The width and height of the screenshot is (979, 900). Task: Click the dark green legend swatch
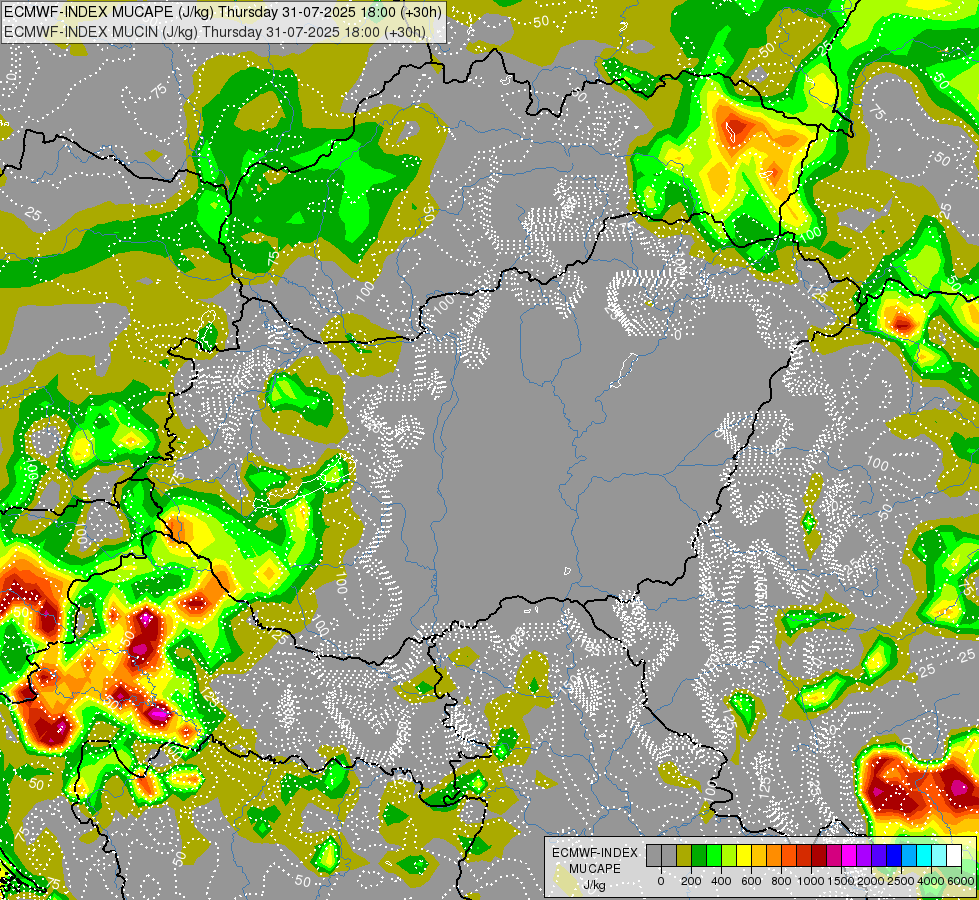tap(699, 856)
